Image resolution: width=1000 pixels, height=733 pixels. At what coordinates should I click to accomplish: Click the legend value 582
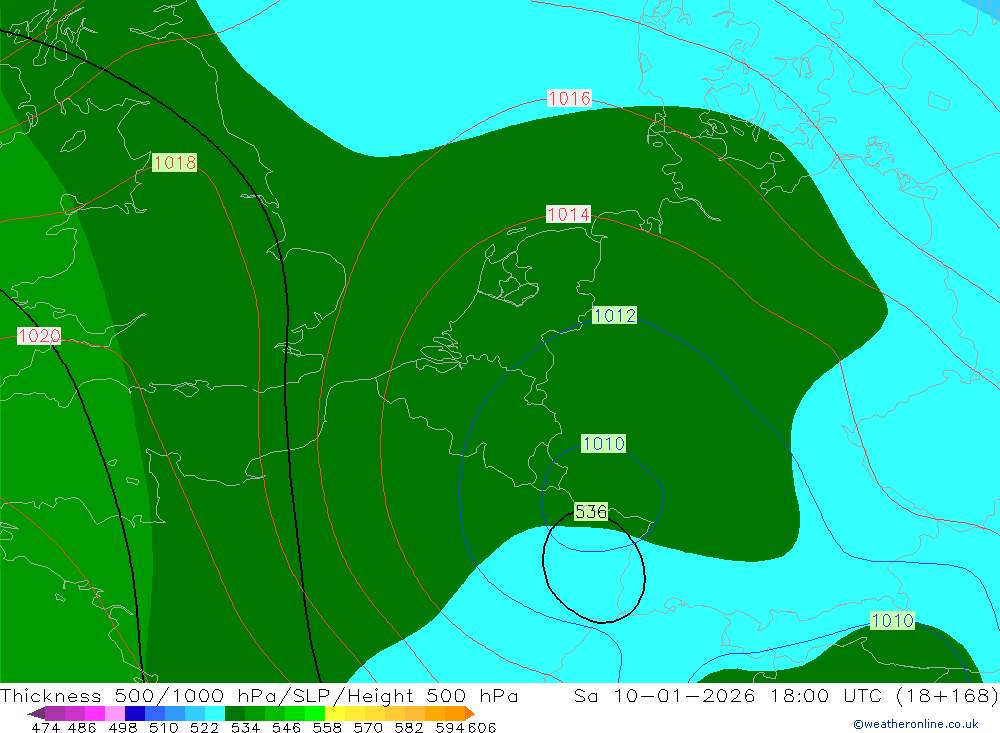coord(408,727)
